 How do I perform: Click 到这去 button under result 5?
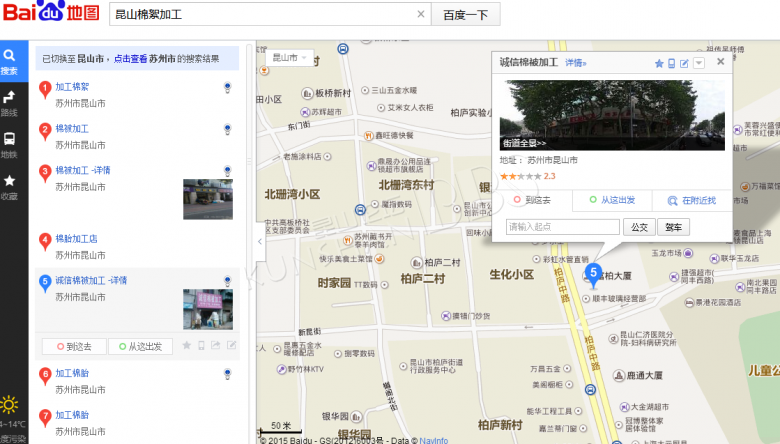[x=74, y=347]
